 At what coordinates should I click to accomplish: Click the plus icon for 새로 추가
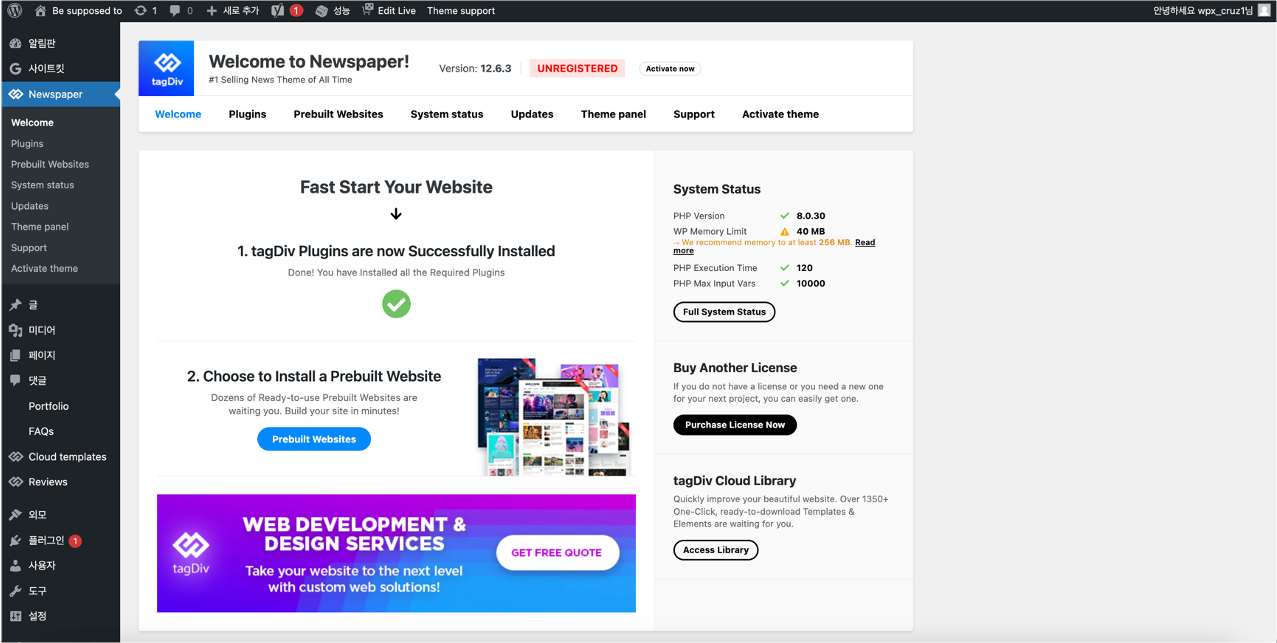point(211,10)
